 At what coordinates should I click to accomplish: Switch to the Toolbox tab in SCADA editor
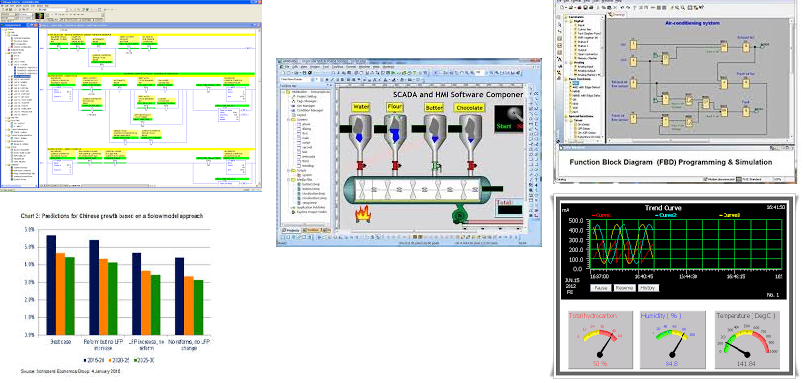311,231
